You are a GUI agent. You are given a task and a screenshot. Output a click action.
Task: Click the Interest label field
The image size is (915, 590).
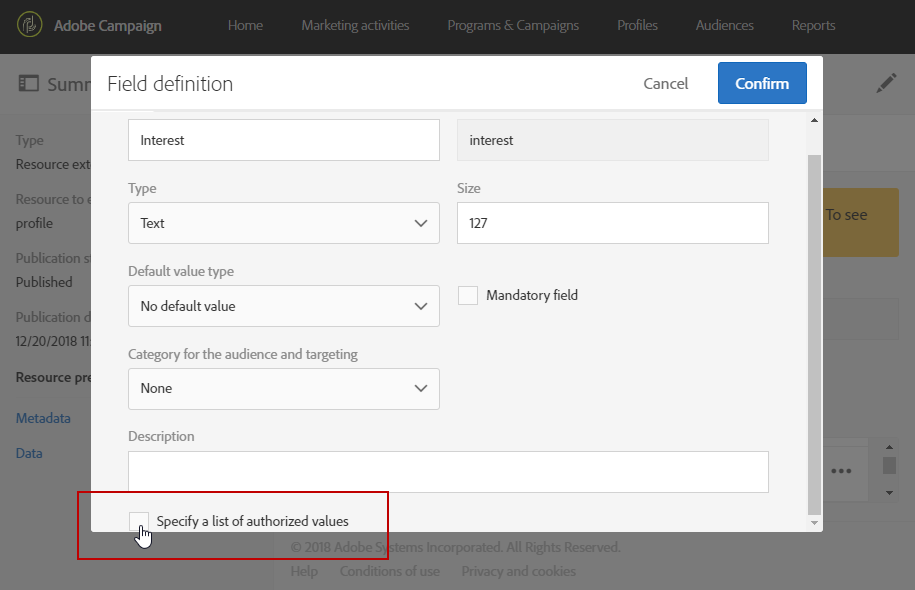tap(284, 140)
